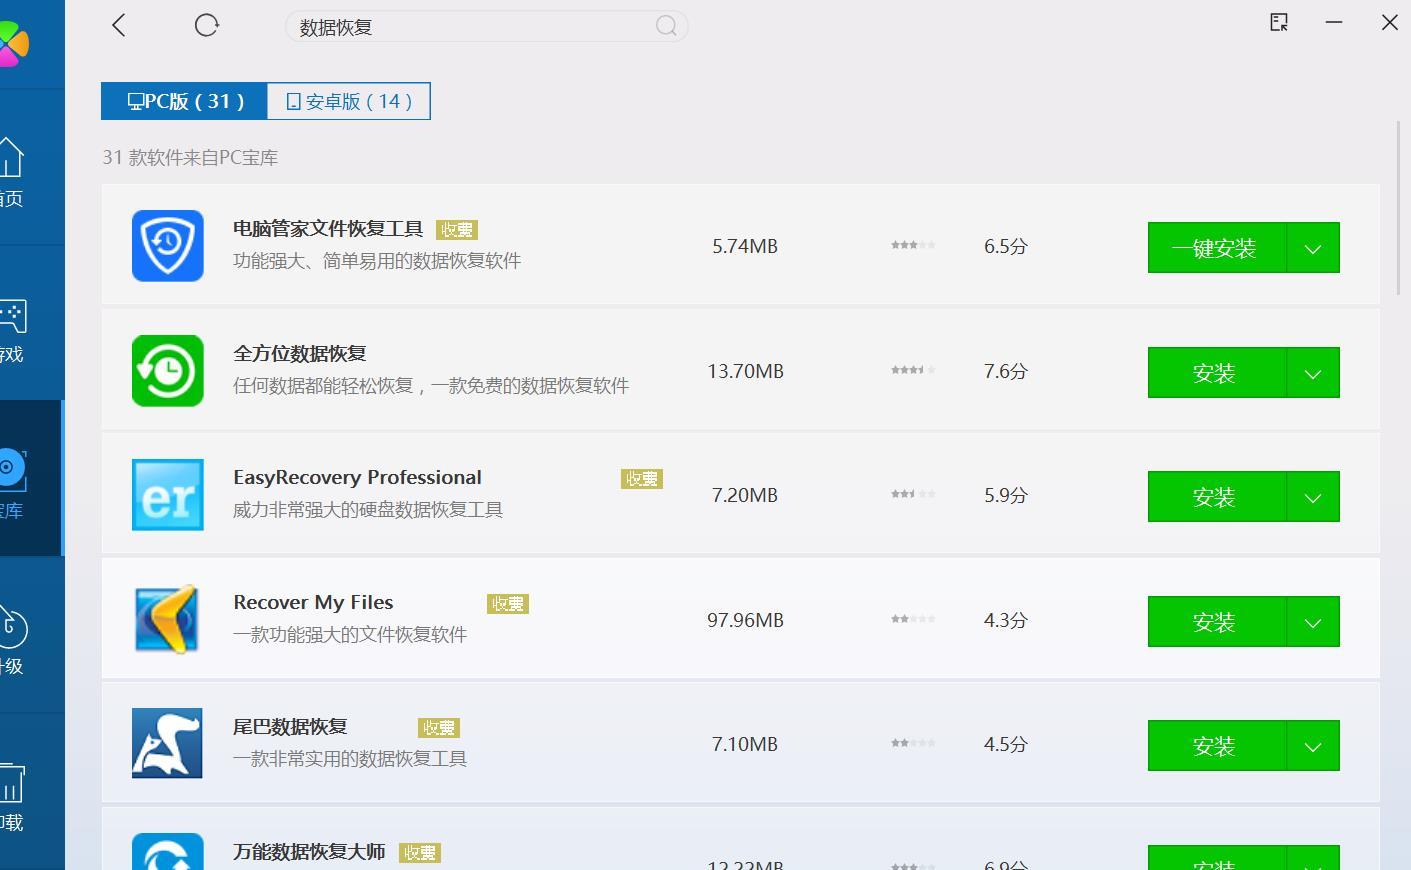The width and height of the screenshot is (1411, 870).
Task: Install 尾巴数据恢复
Action: click(1216, 746)
